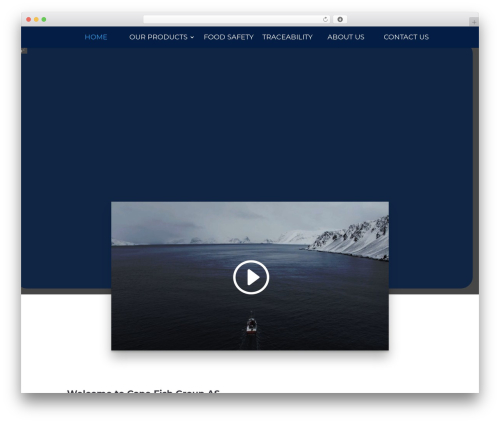Open the TRACEABILITY page
Image resolution: width=500 pixels, height=423 pixels.
[287, 37]
